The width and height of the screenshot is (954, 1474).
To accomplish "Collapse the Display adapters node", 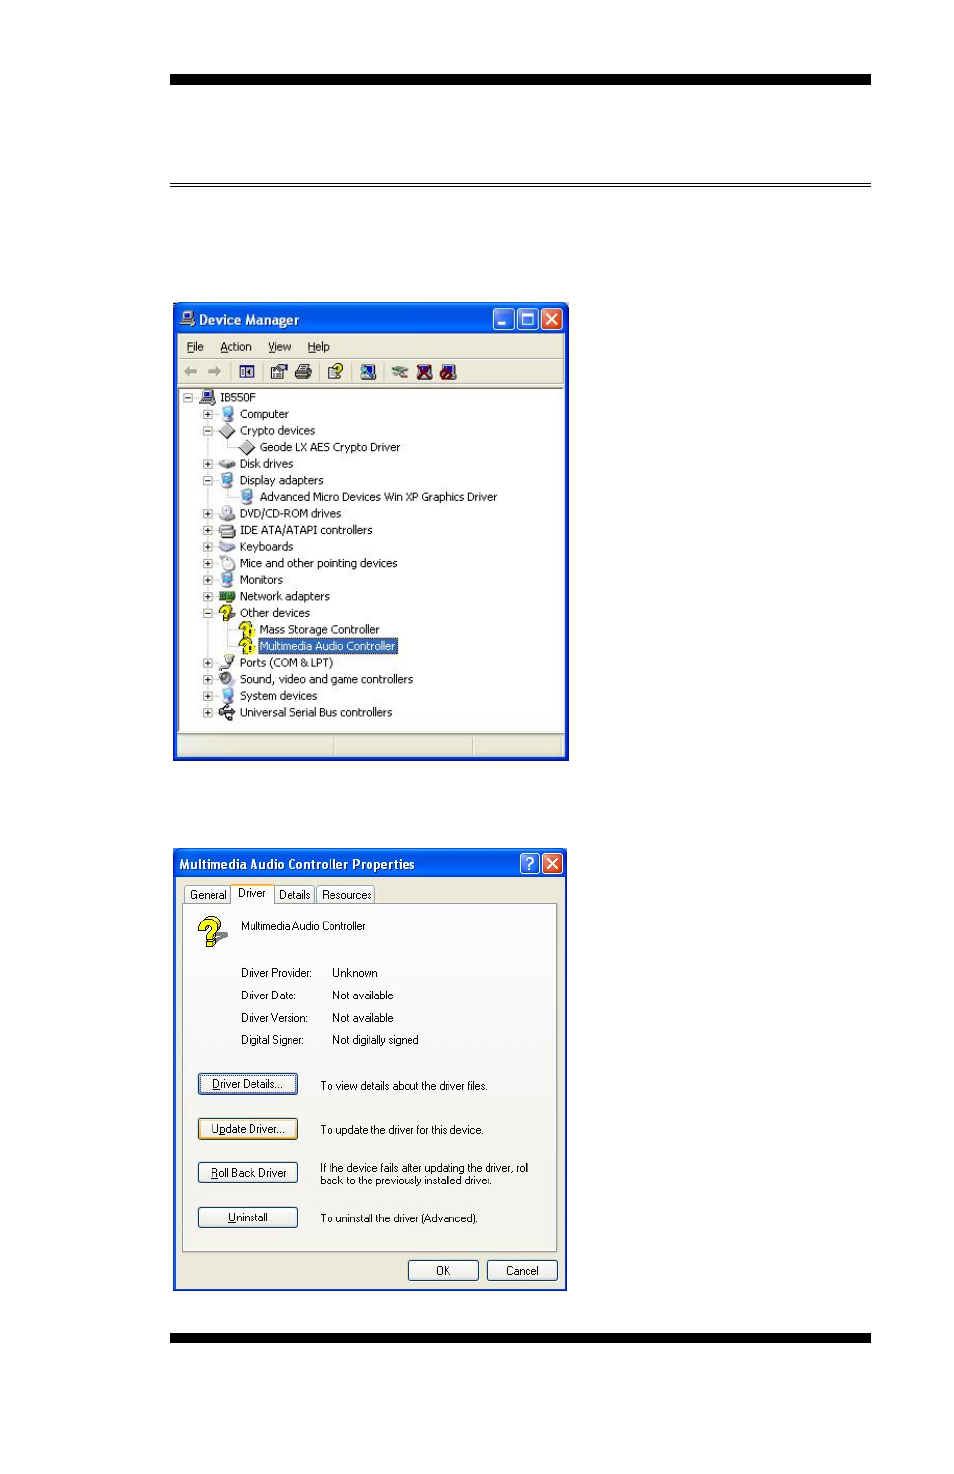I will 208,481.
